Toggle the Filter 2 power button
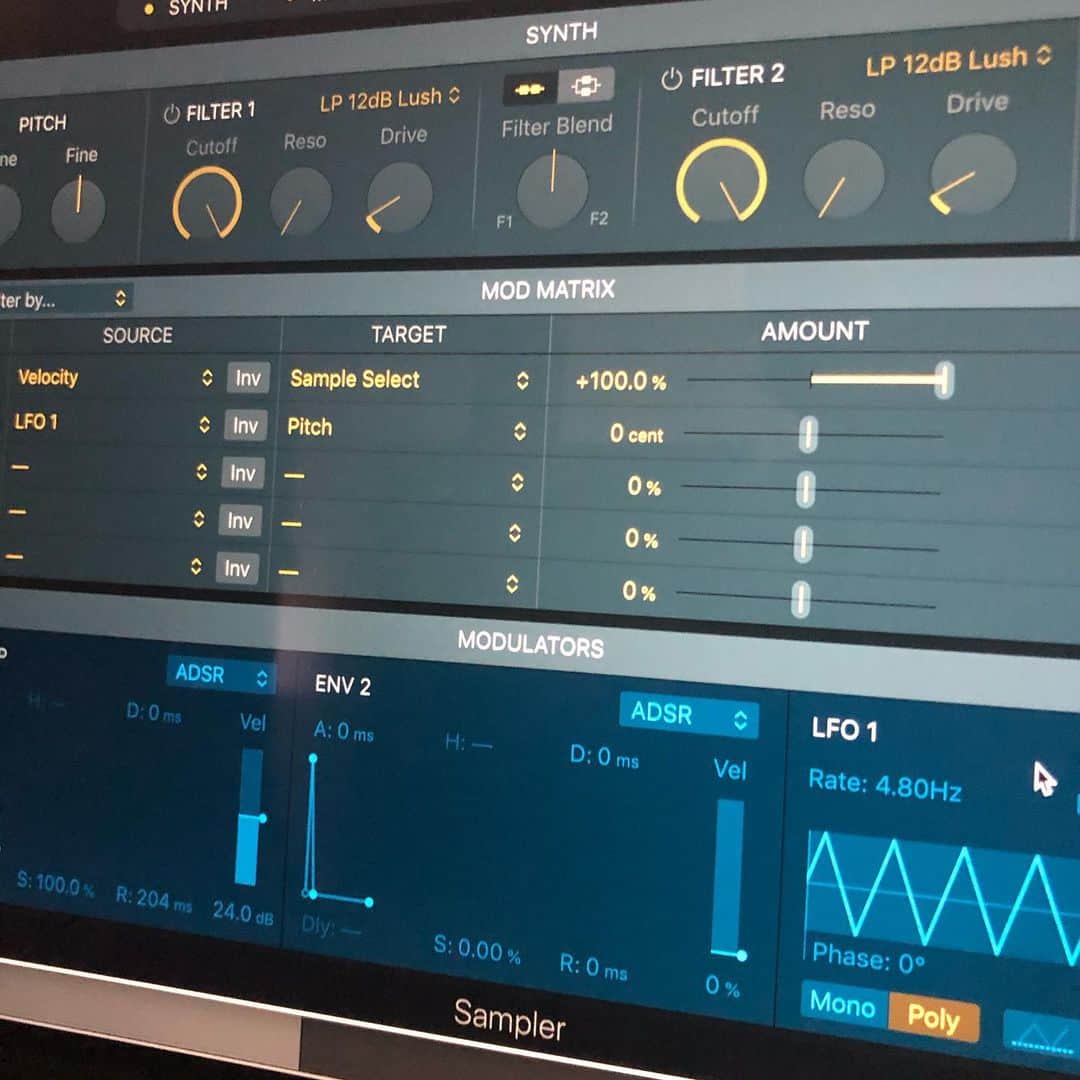 [671, 80]
